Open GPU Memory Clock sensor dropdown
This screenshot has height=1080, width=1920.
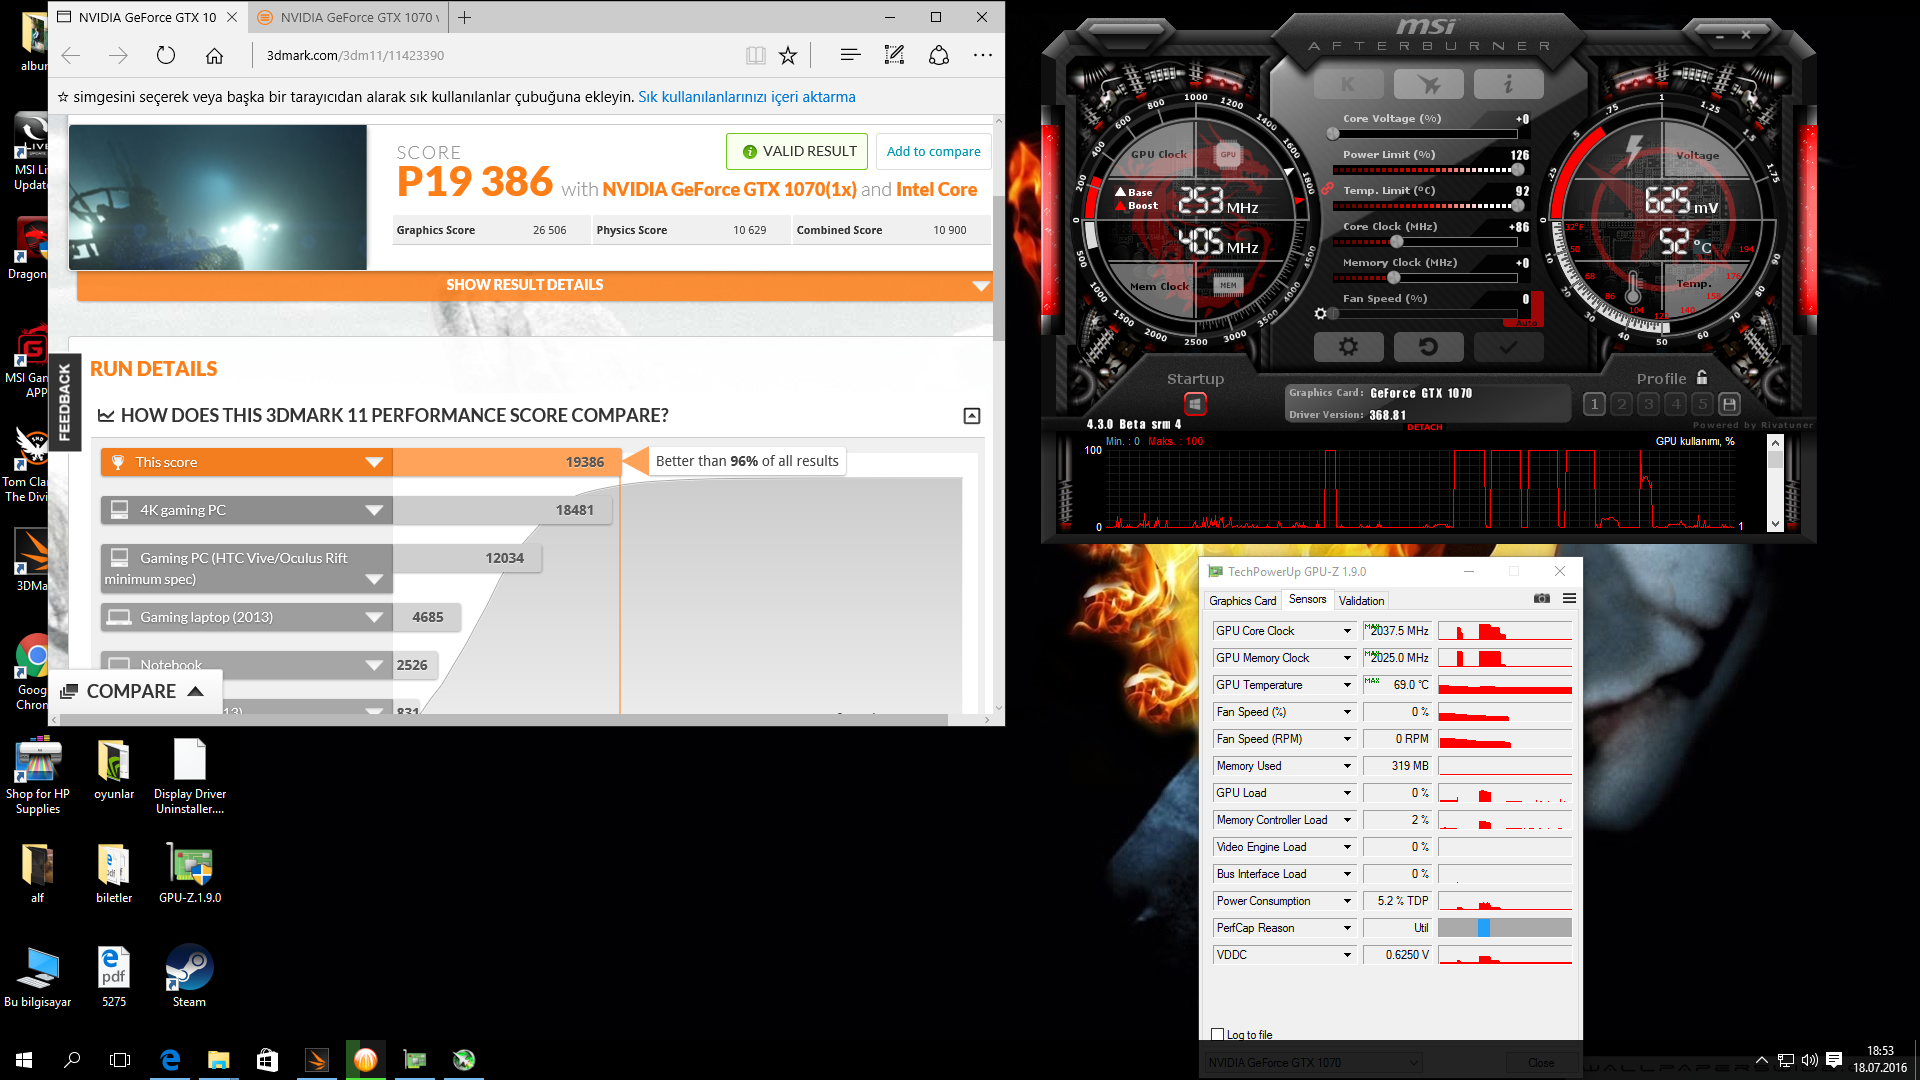[1347, 658]
